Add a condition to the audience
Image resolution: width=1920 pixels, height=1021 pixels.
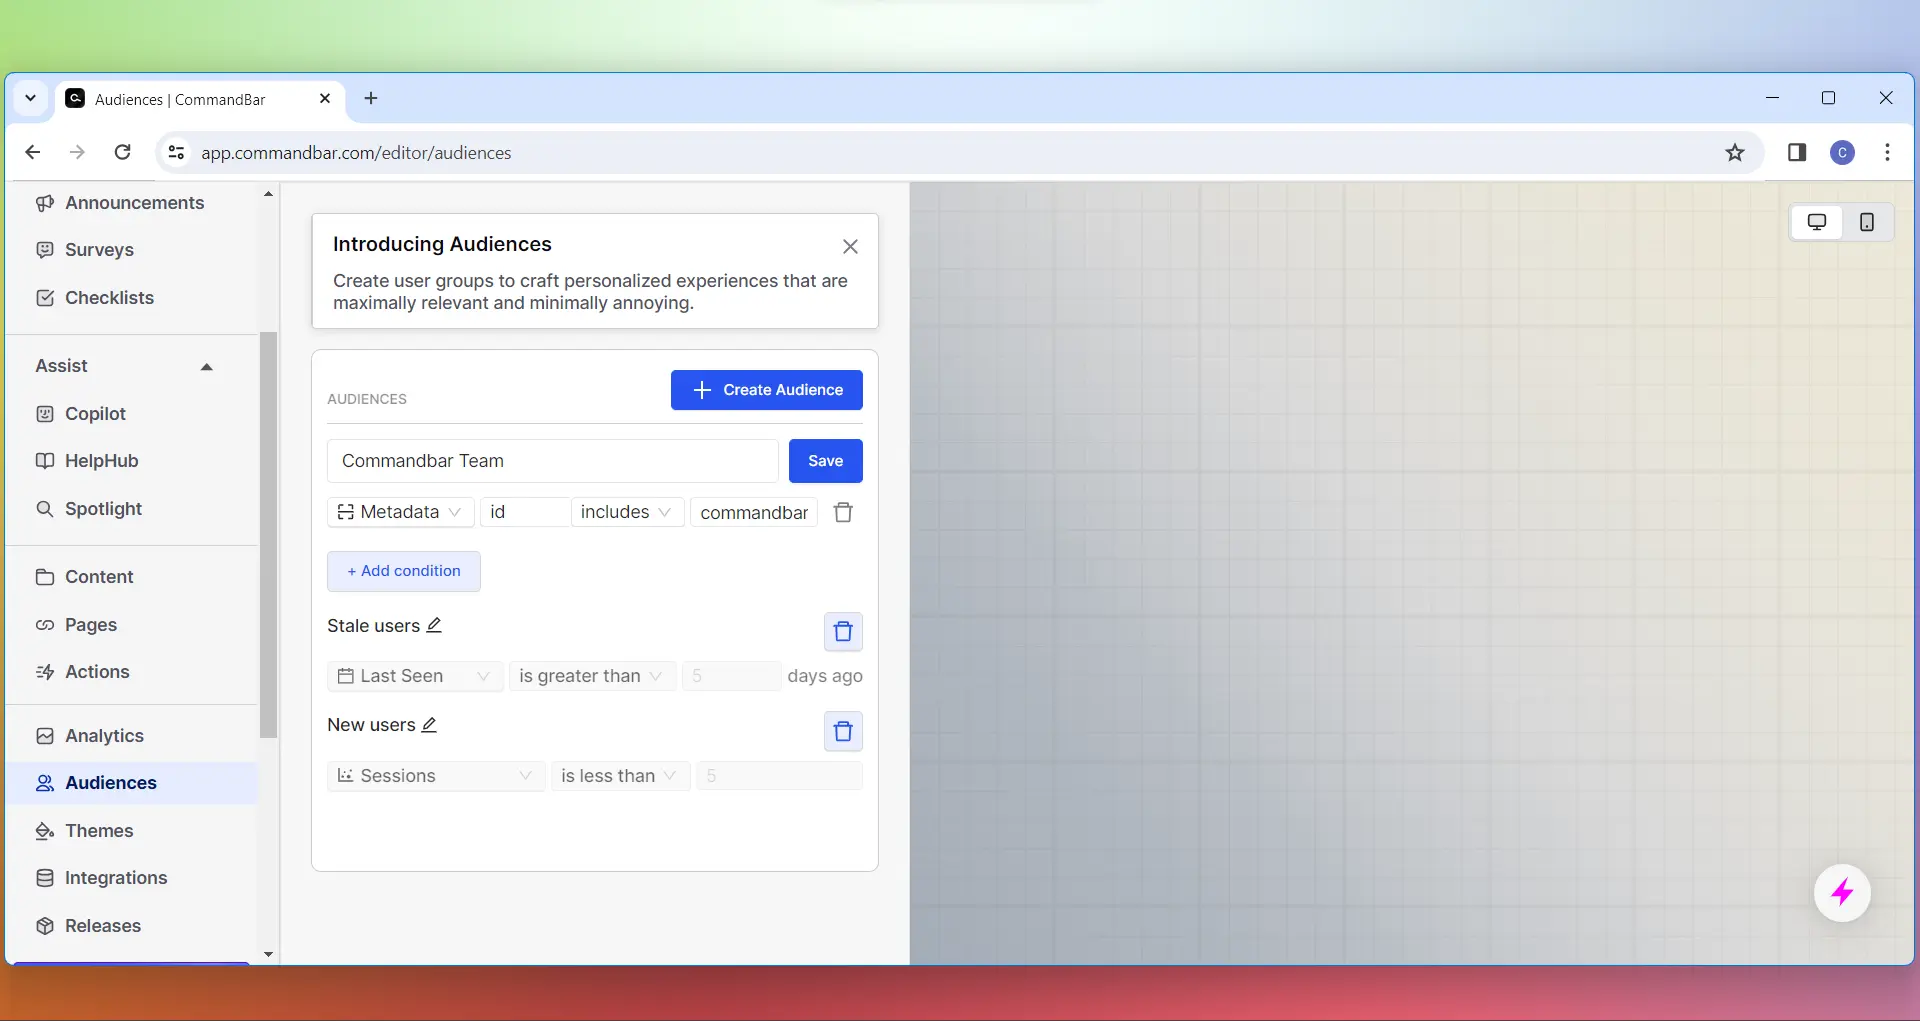point(403,571)
